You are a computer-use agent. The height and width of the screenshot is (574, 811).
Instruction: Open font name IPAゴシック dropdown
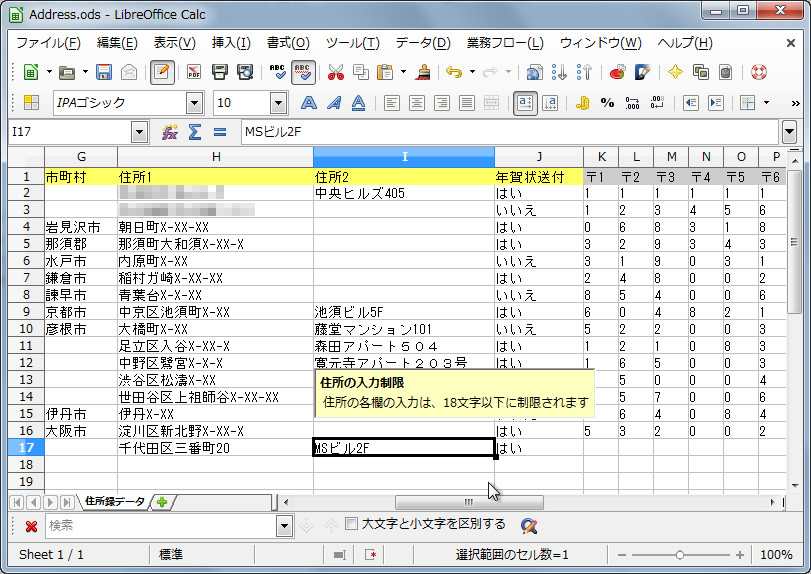194,103
